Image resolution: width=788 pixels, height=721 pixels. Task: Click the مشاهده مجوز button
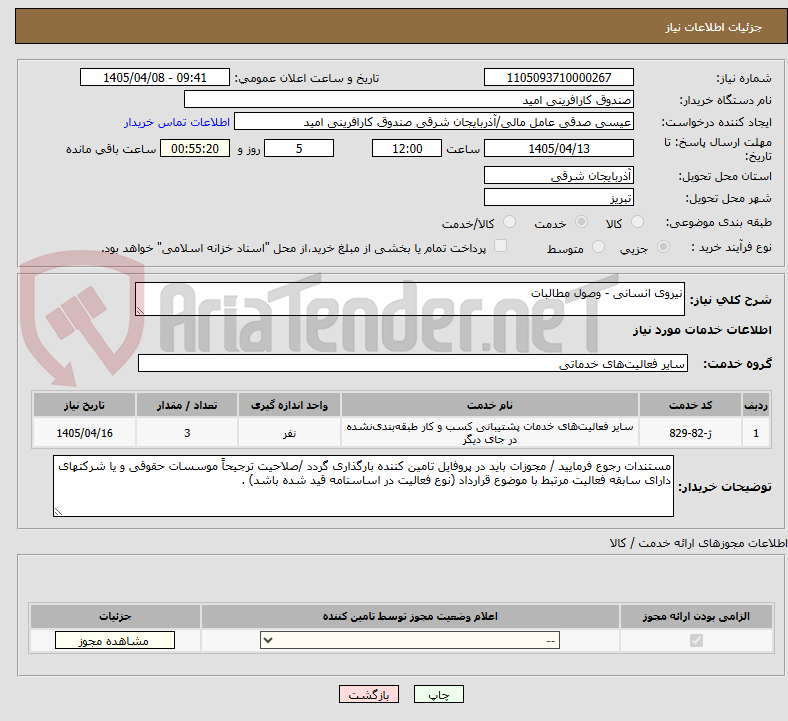(115, 640)
